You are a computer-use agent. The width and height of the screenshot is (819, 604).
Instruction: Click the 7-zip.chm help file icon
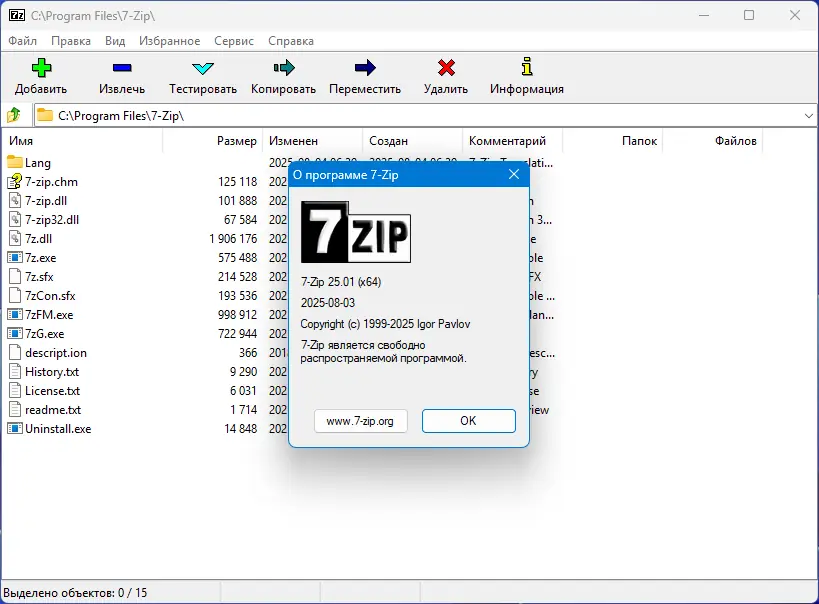tap(15, 181)
